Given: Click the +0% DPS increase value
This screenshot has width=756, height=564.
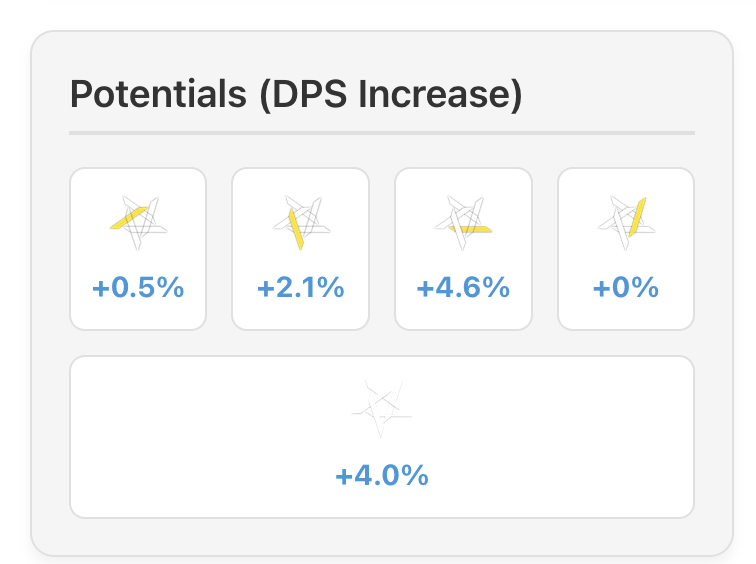Looking at the screenshot, I should pyautogui.click(x=626, y=288).
